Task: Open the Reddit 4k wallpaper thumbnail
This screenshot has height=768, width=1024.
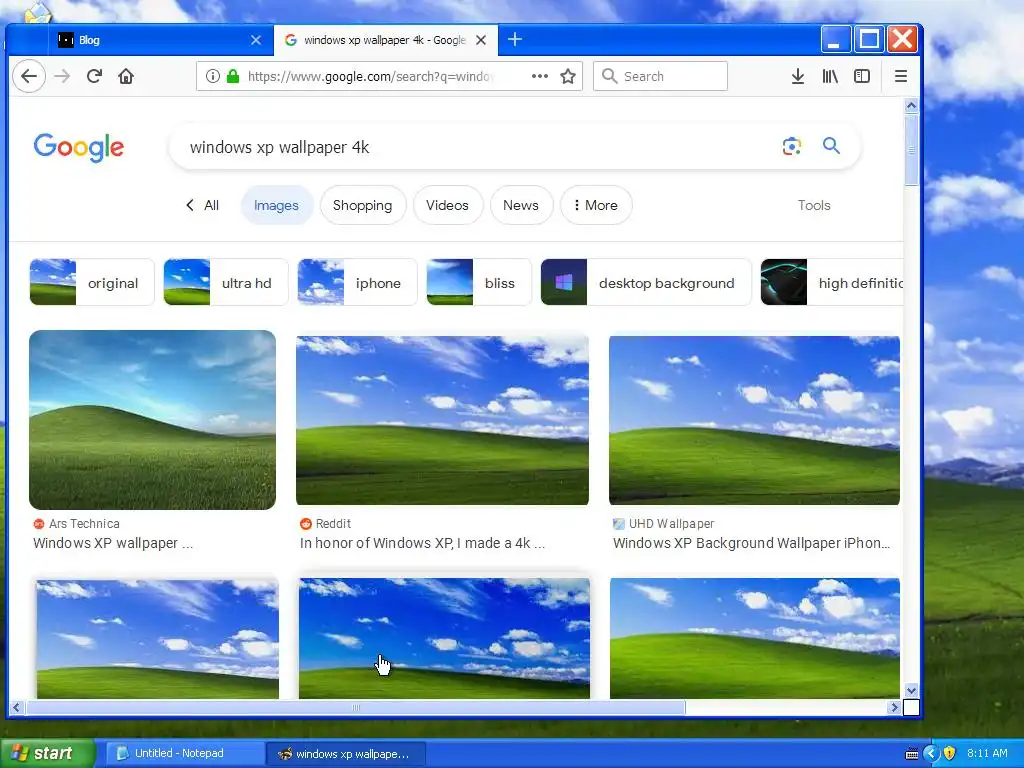Action: [x=442, y=420]
